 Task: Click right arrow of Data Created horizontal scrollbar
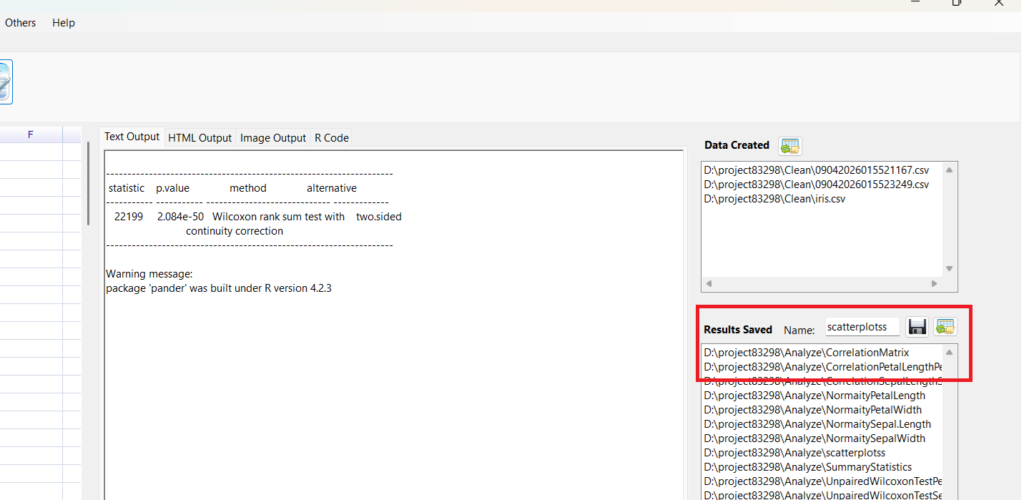(x=949, y=284)
